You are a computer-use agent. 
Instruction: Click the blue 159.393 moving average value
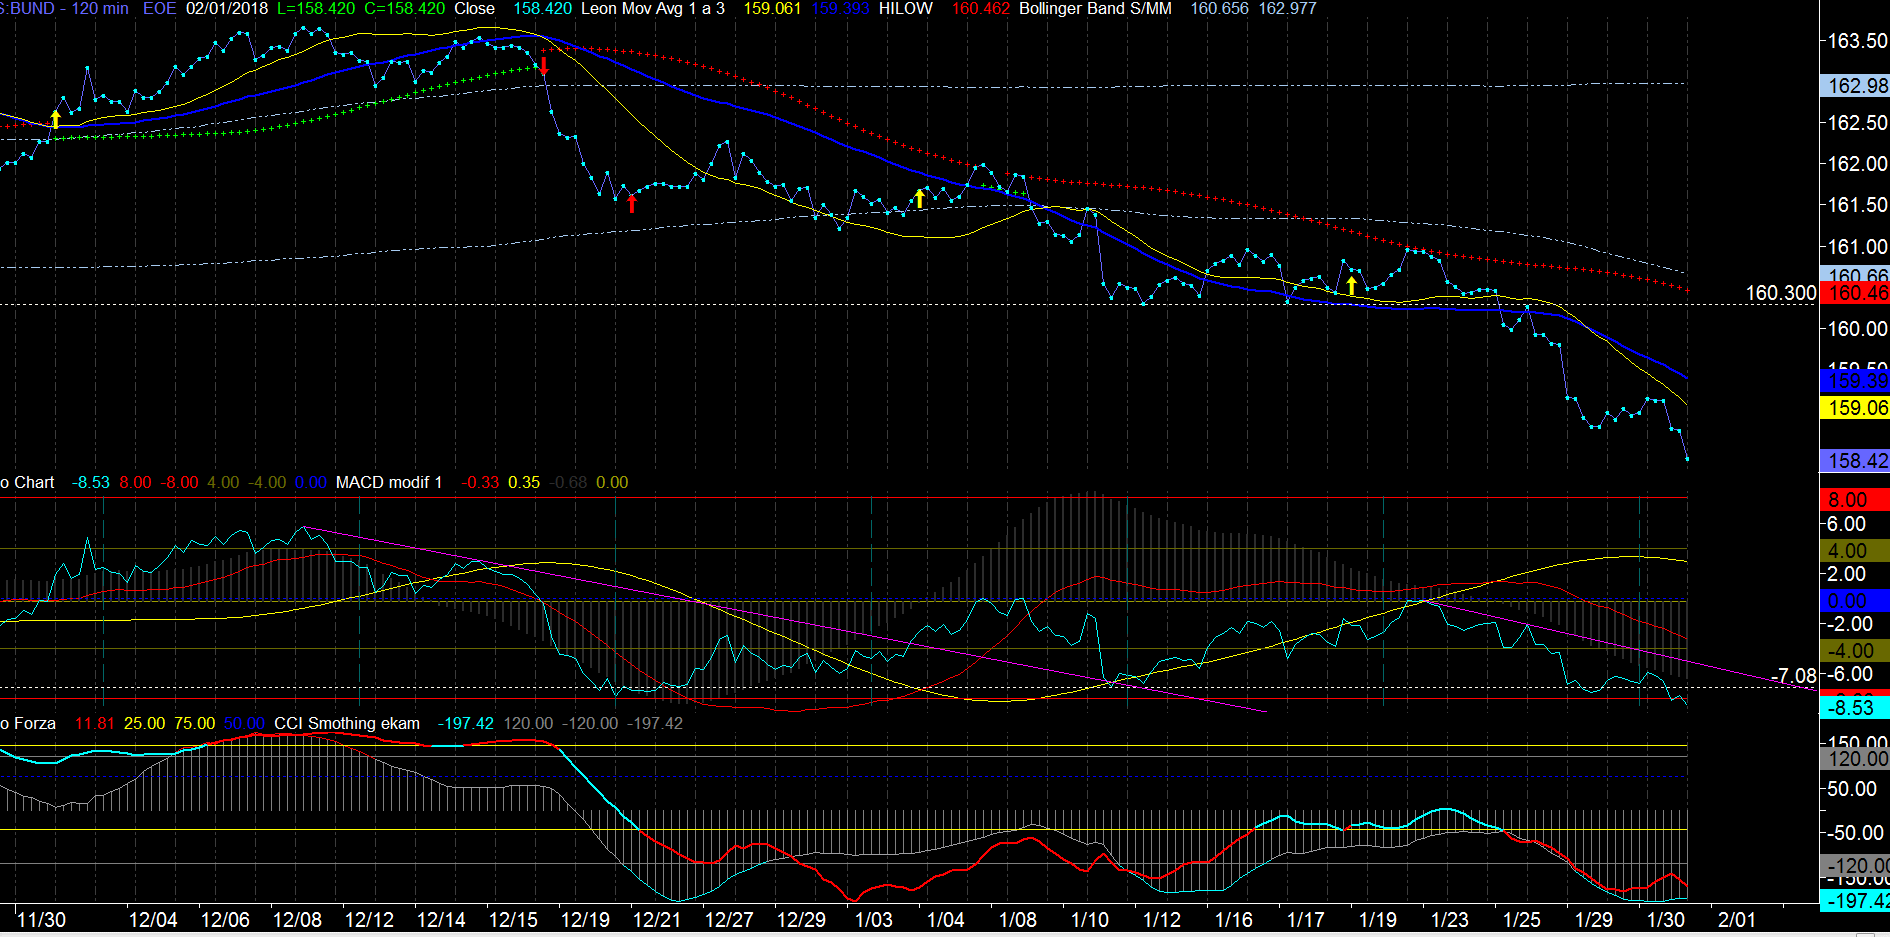(x=840, y=8)
